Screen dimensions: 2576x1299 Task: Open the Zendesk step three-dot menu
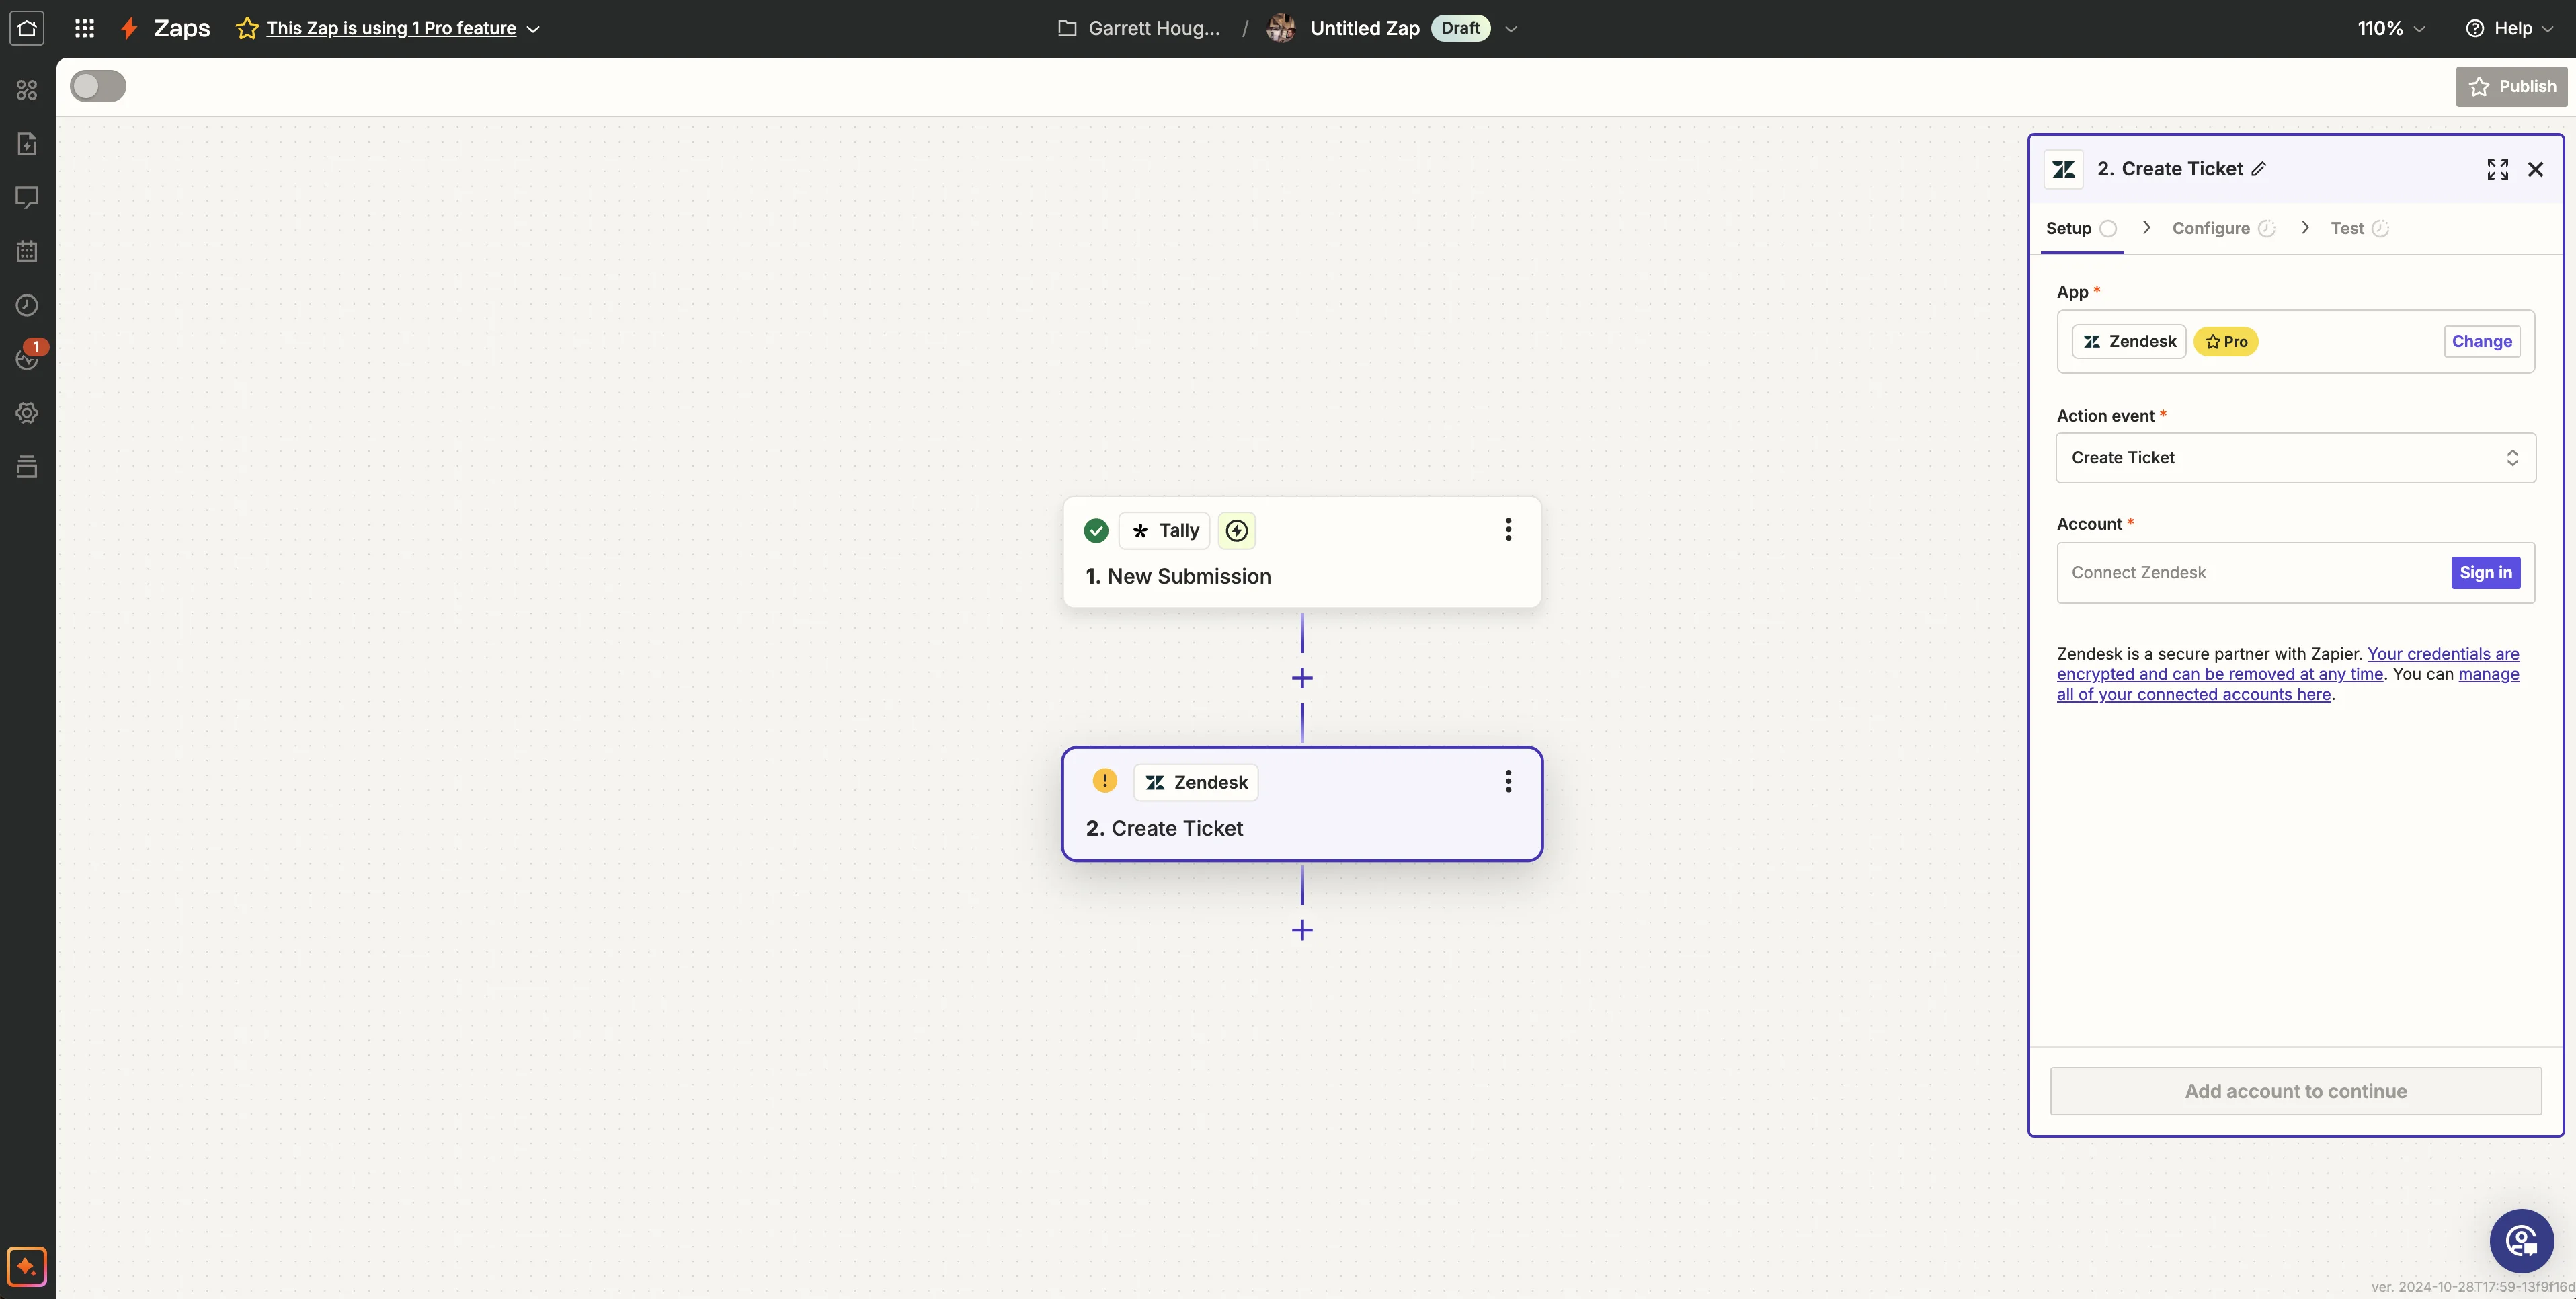1508,782
